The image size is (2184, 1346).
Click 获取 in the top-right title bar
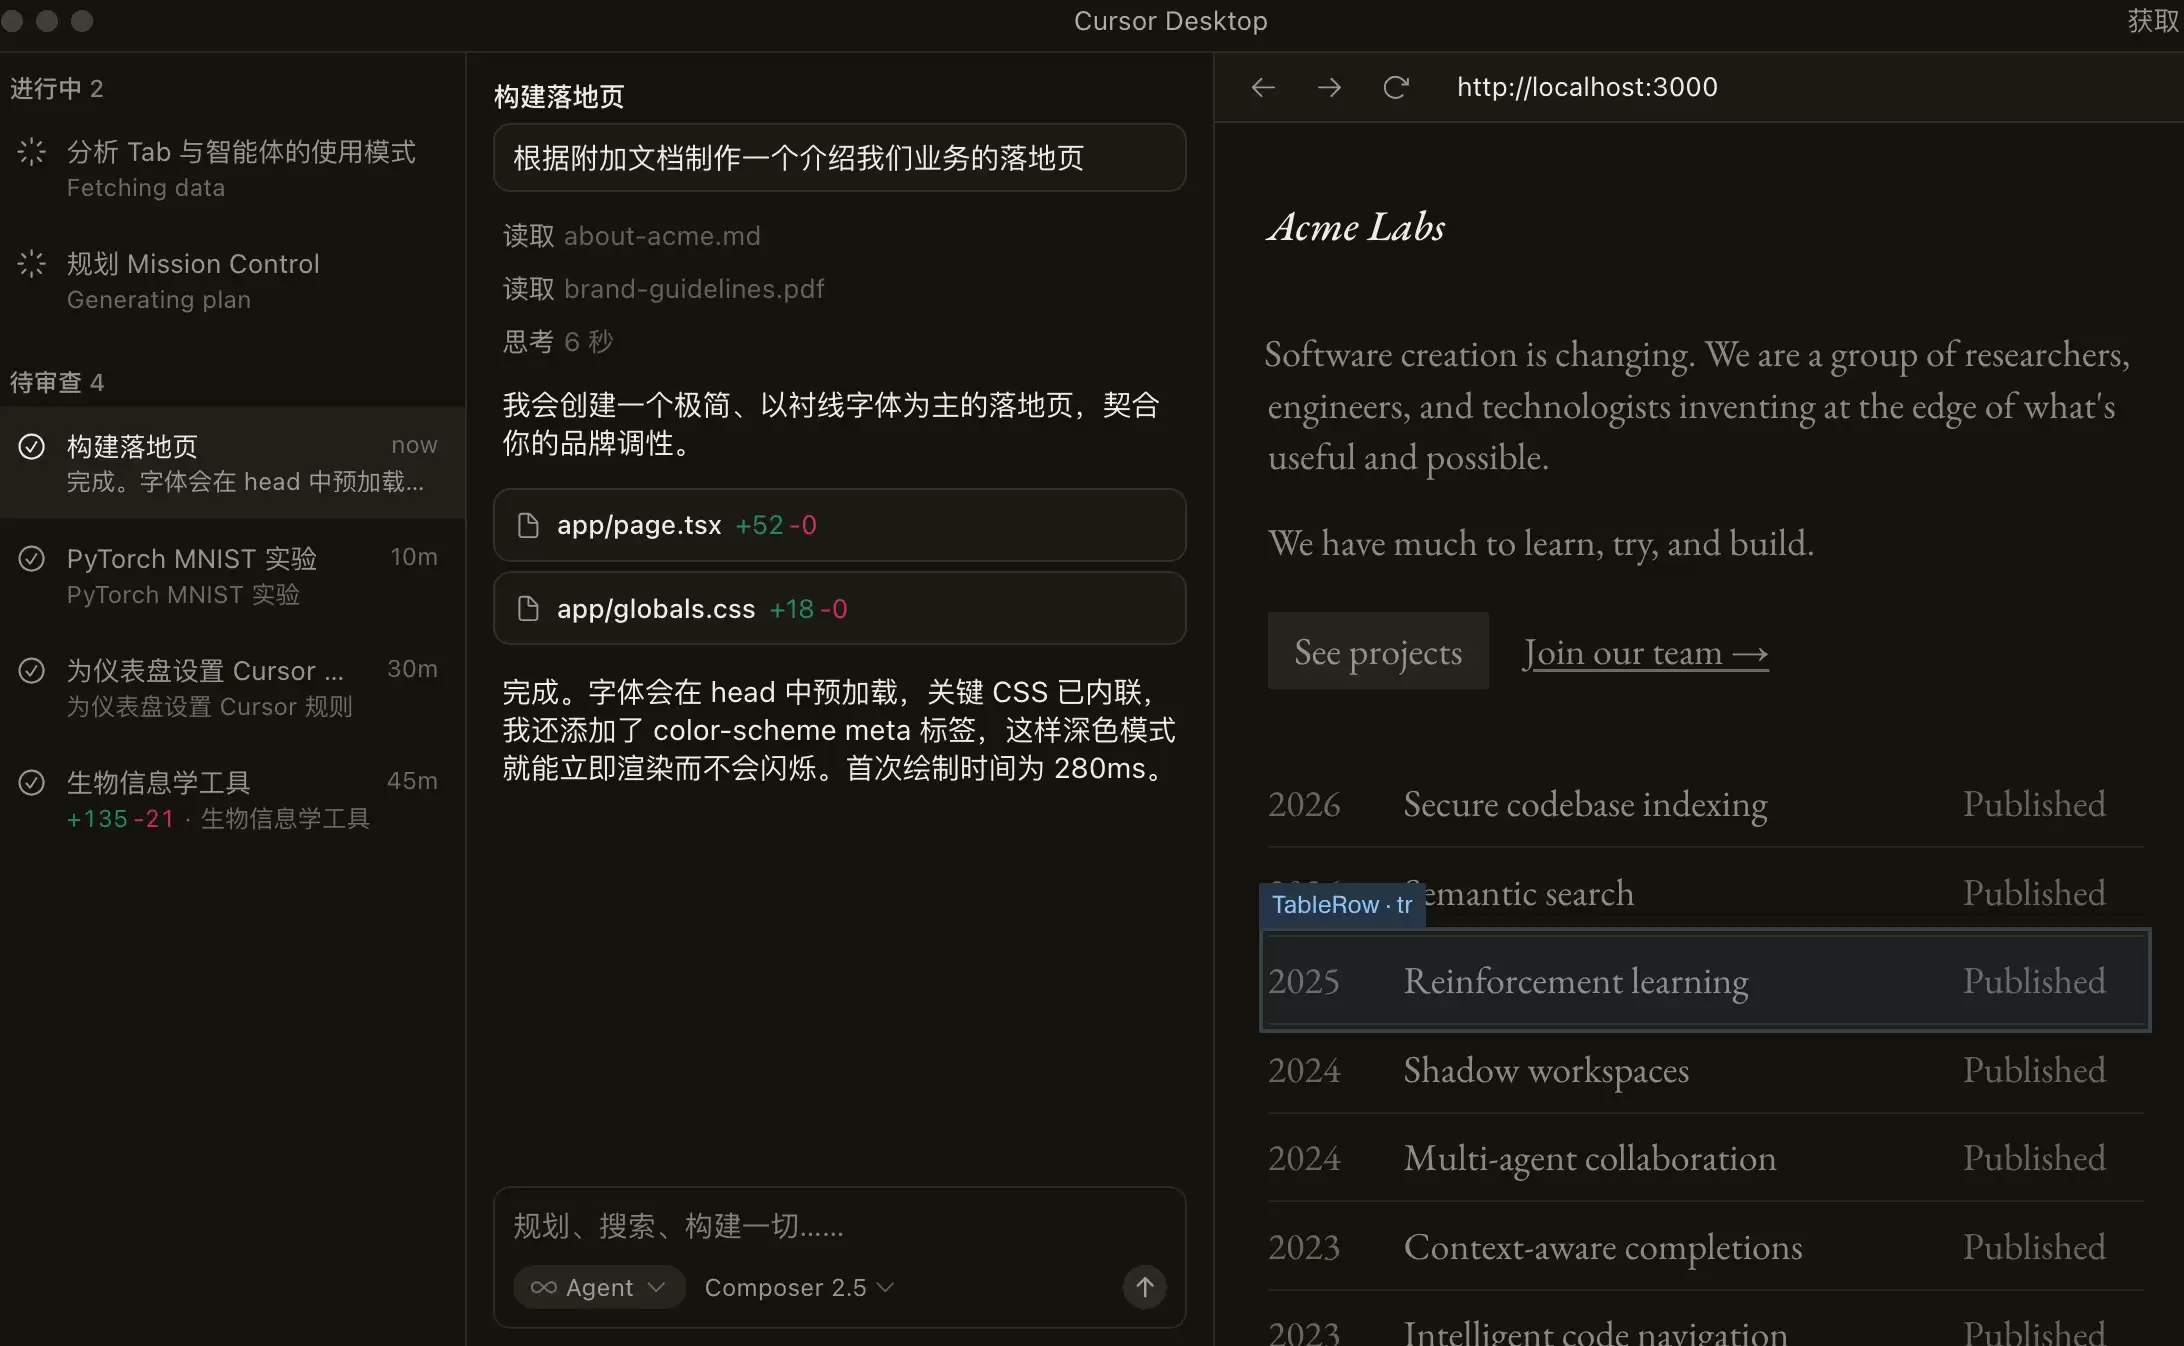pyautogui.click(x=2154, y=21)
